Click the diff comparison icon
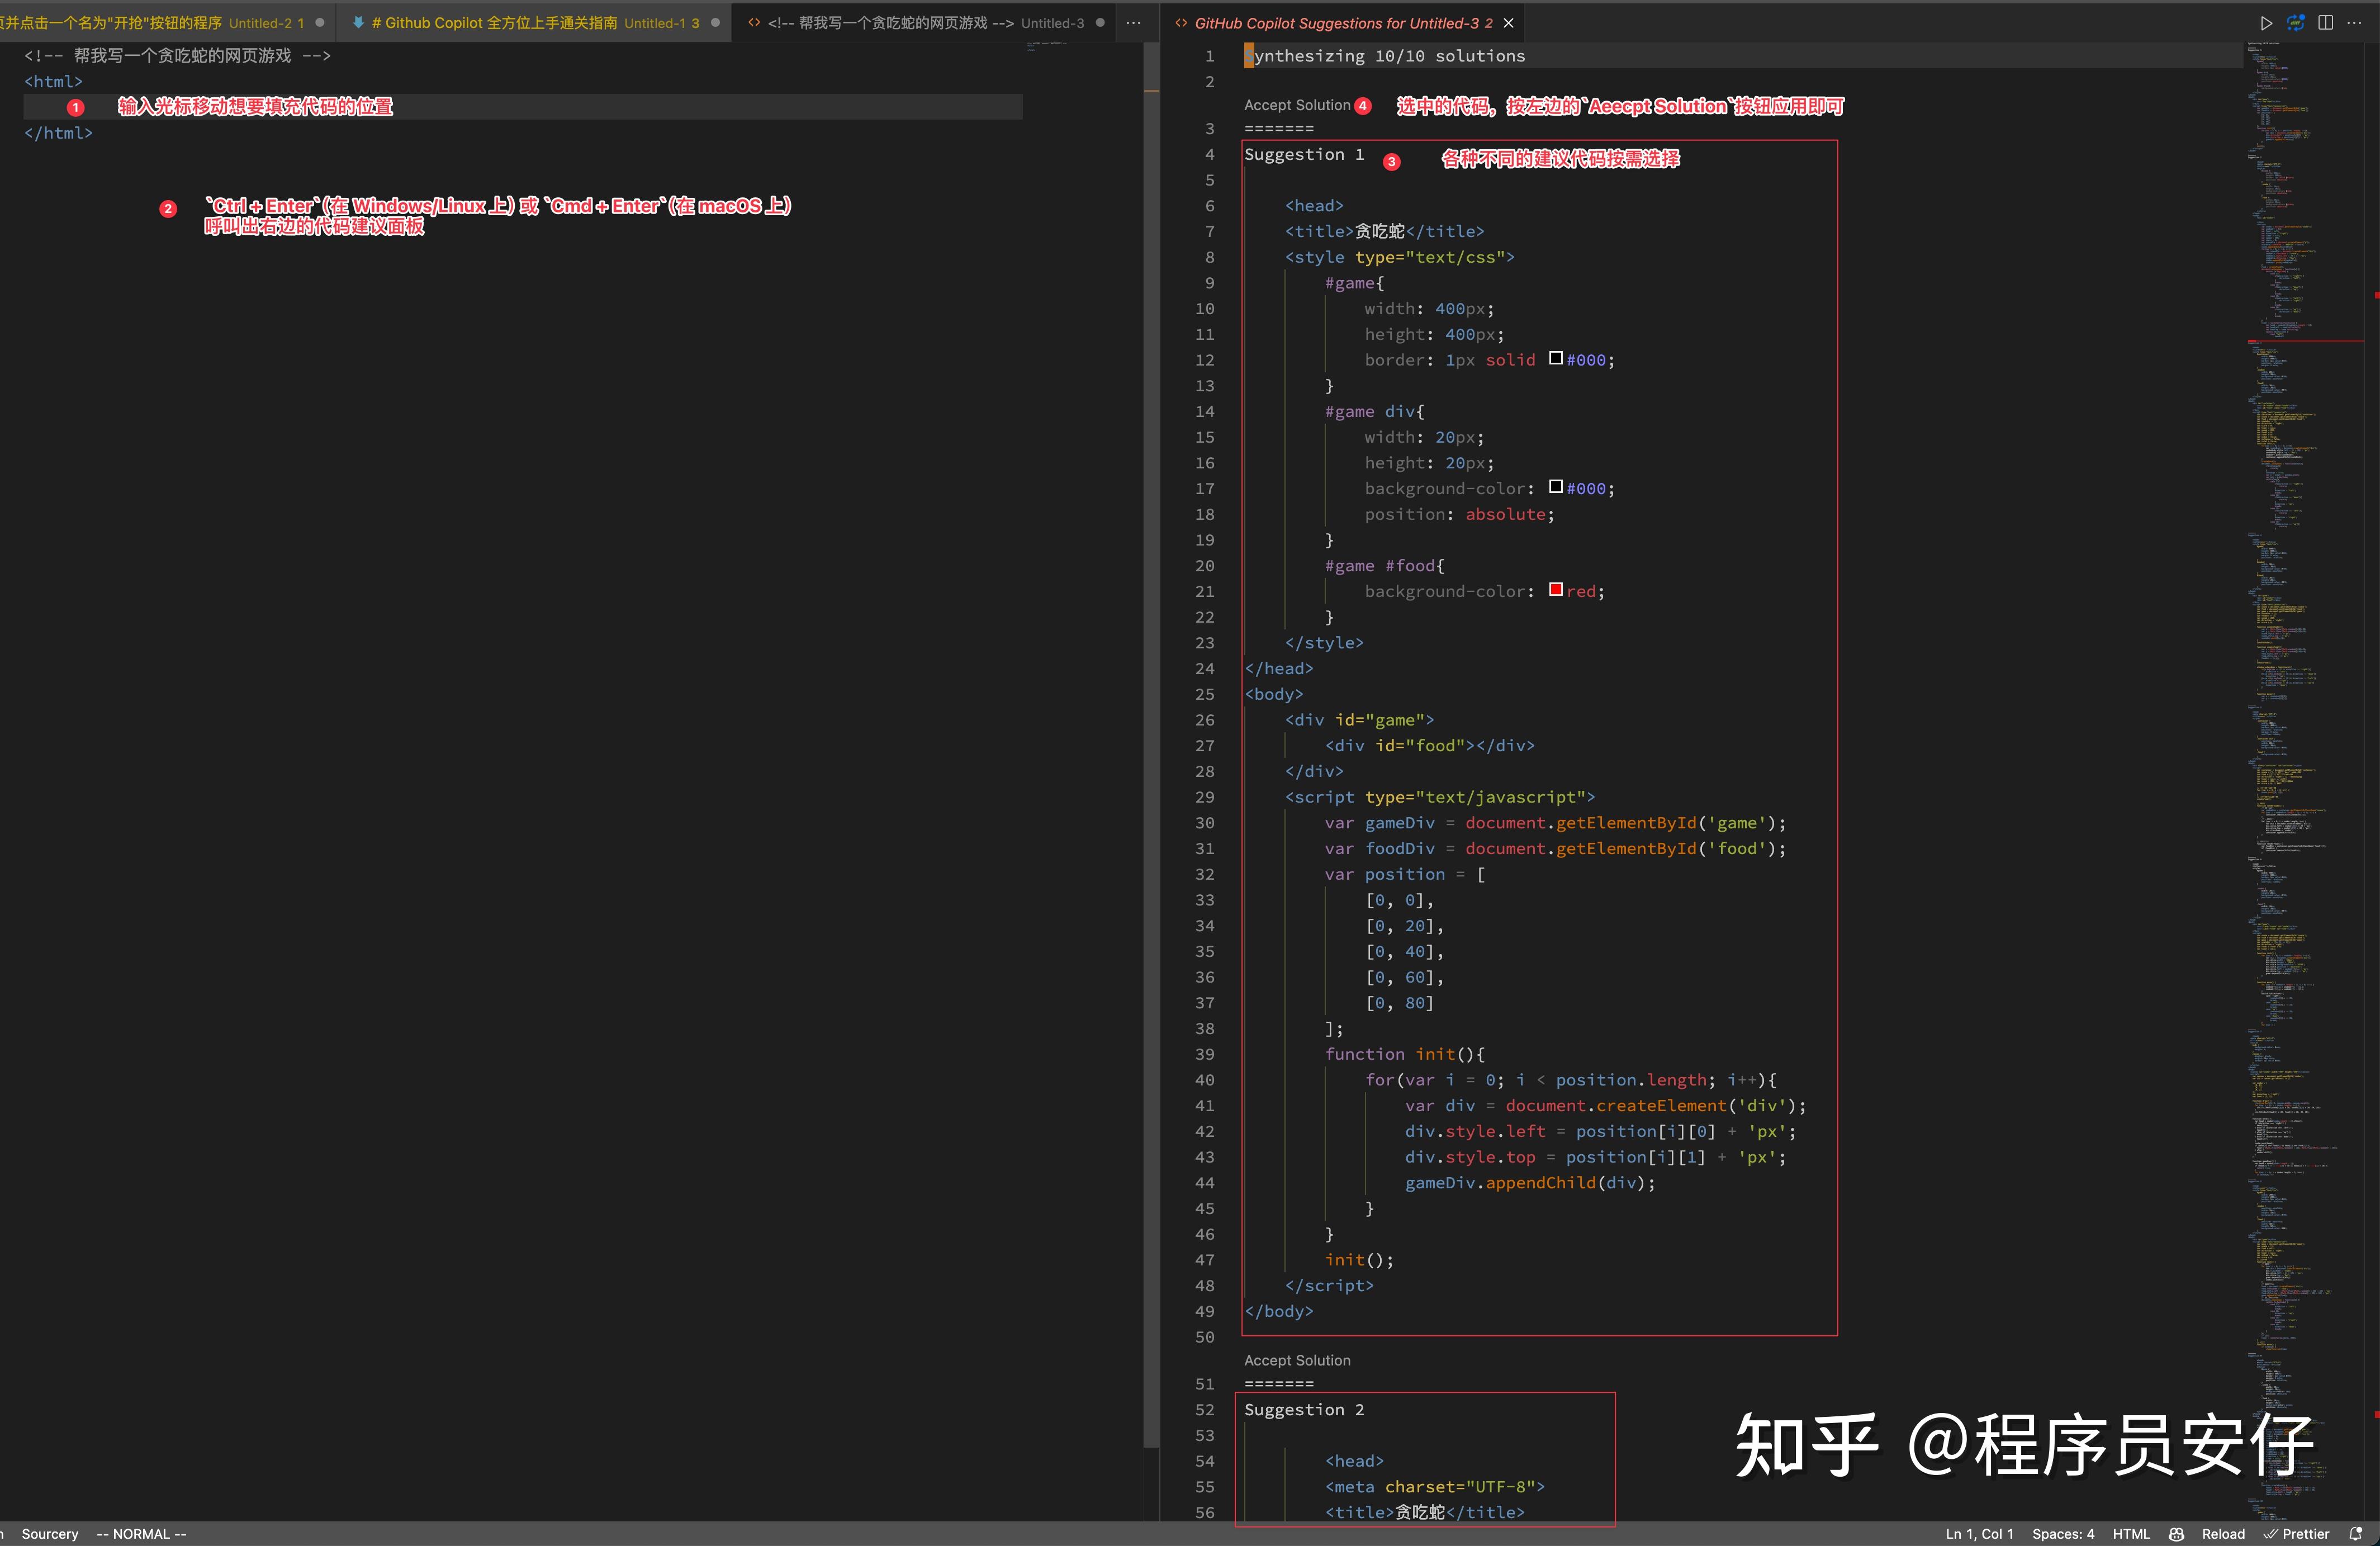 tap(2297, 23)
